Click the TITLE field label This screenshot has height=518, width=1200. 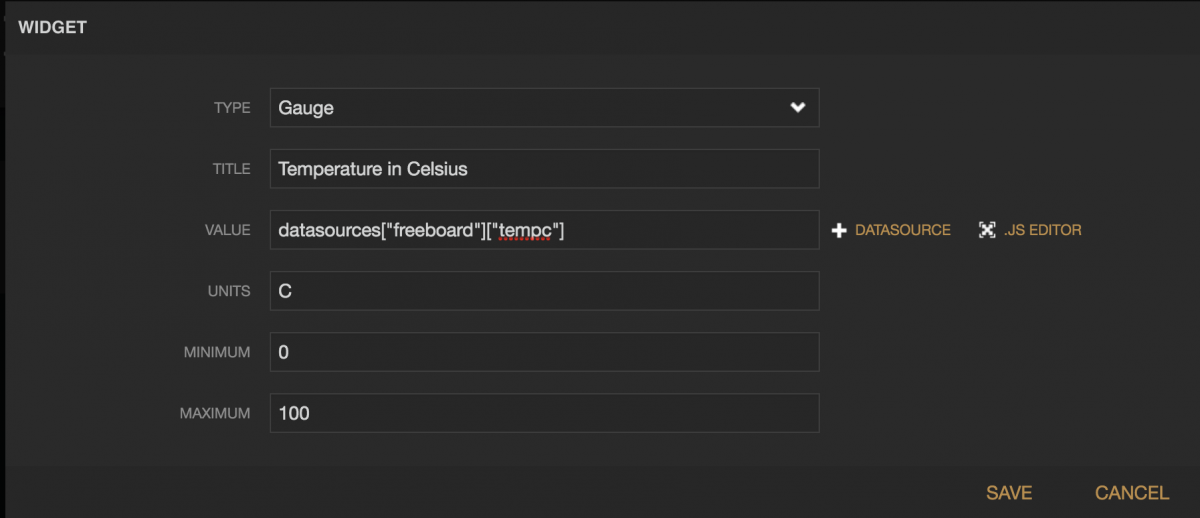231,169
